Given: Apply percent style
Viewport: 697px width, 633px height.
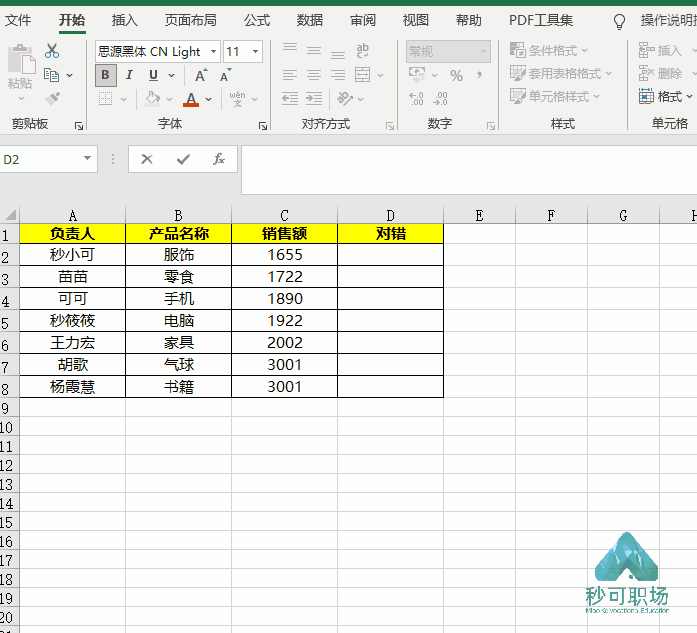Looking at the screenshot, I should (456, 76).
